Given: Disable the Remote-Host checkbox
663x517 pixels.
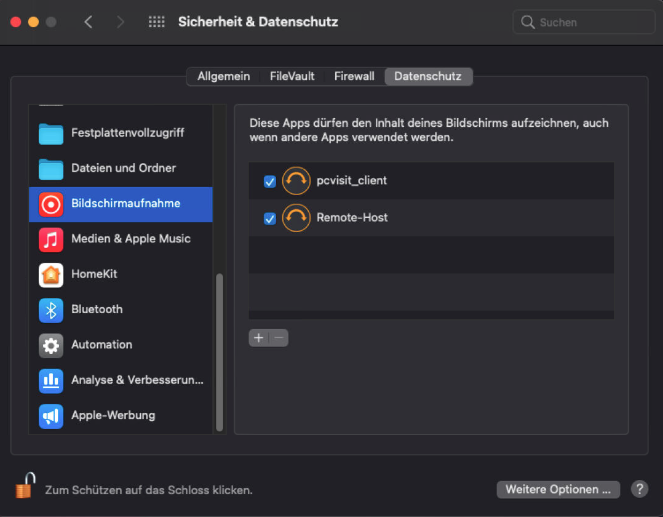Looking at the screenshot, I should (269, 218).
